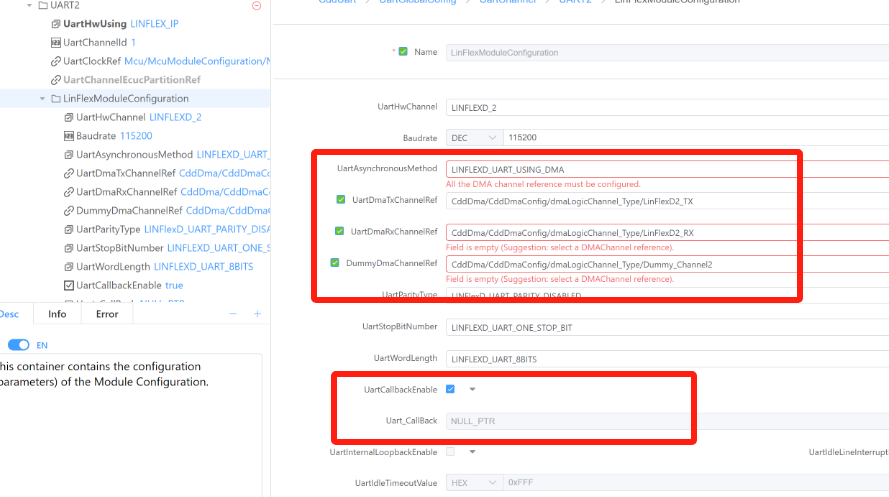Switch to the Desc tab
The height and width of the screenshot is (497, 889).
[x=10, y=314]
